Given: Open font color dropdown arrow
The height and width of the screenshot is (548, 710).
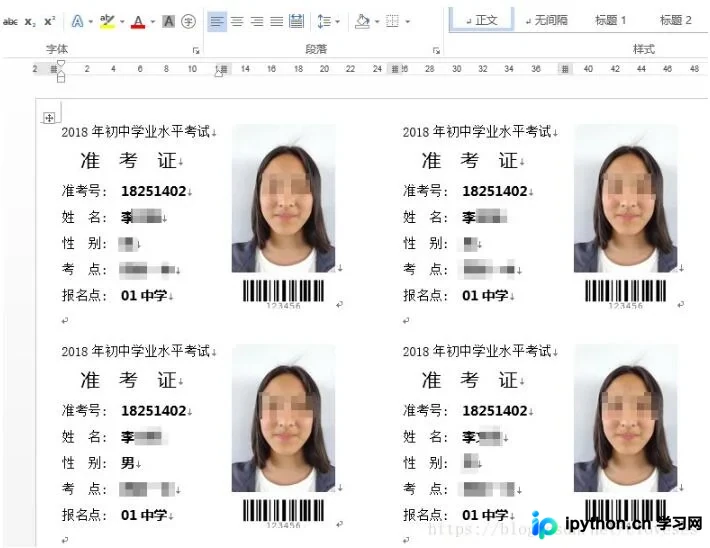Looking at the screenshot, I should point(153,21).
